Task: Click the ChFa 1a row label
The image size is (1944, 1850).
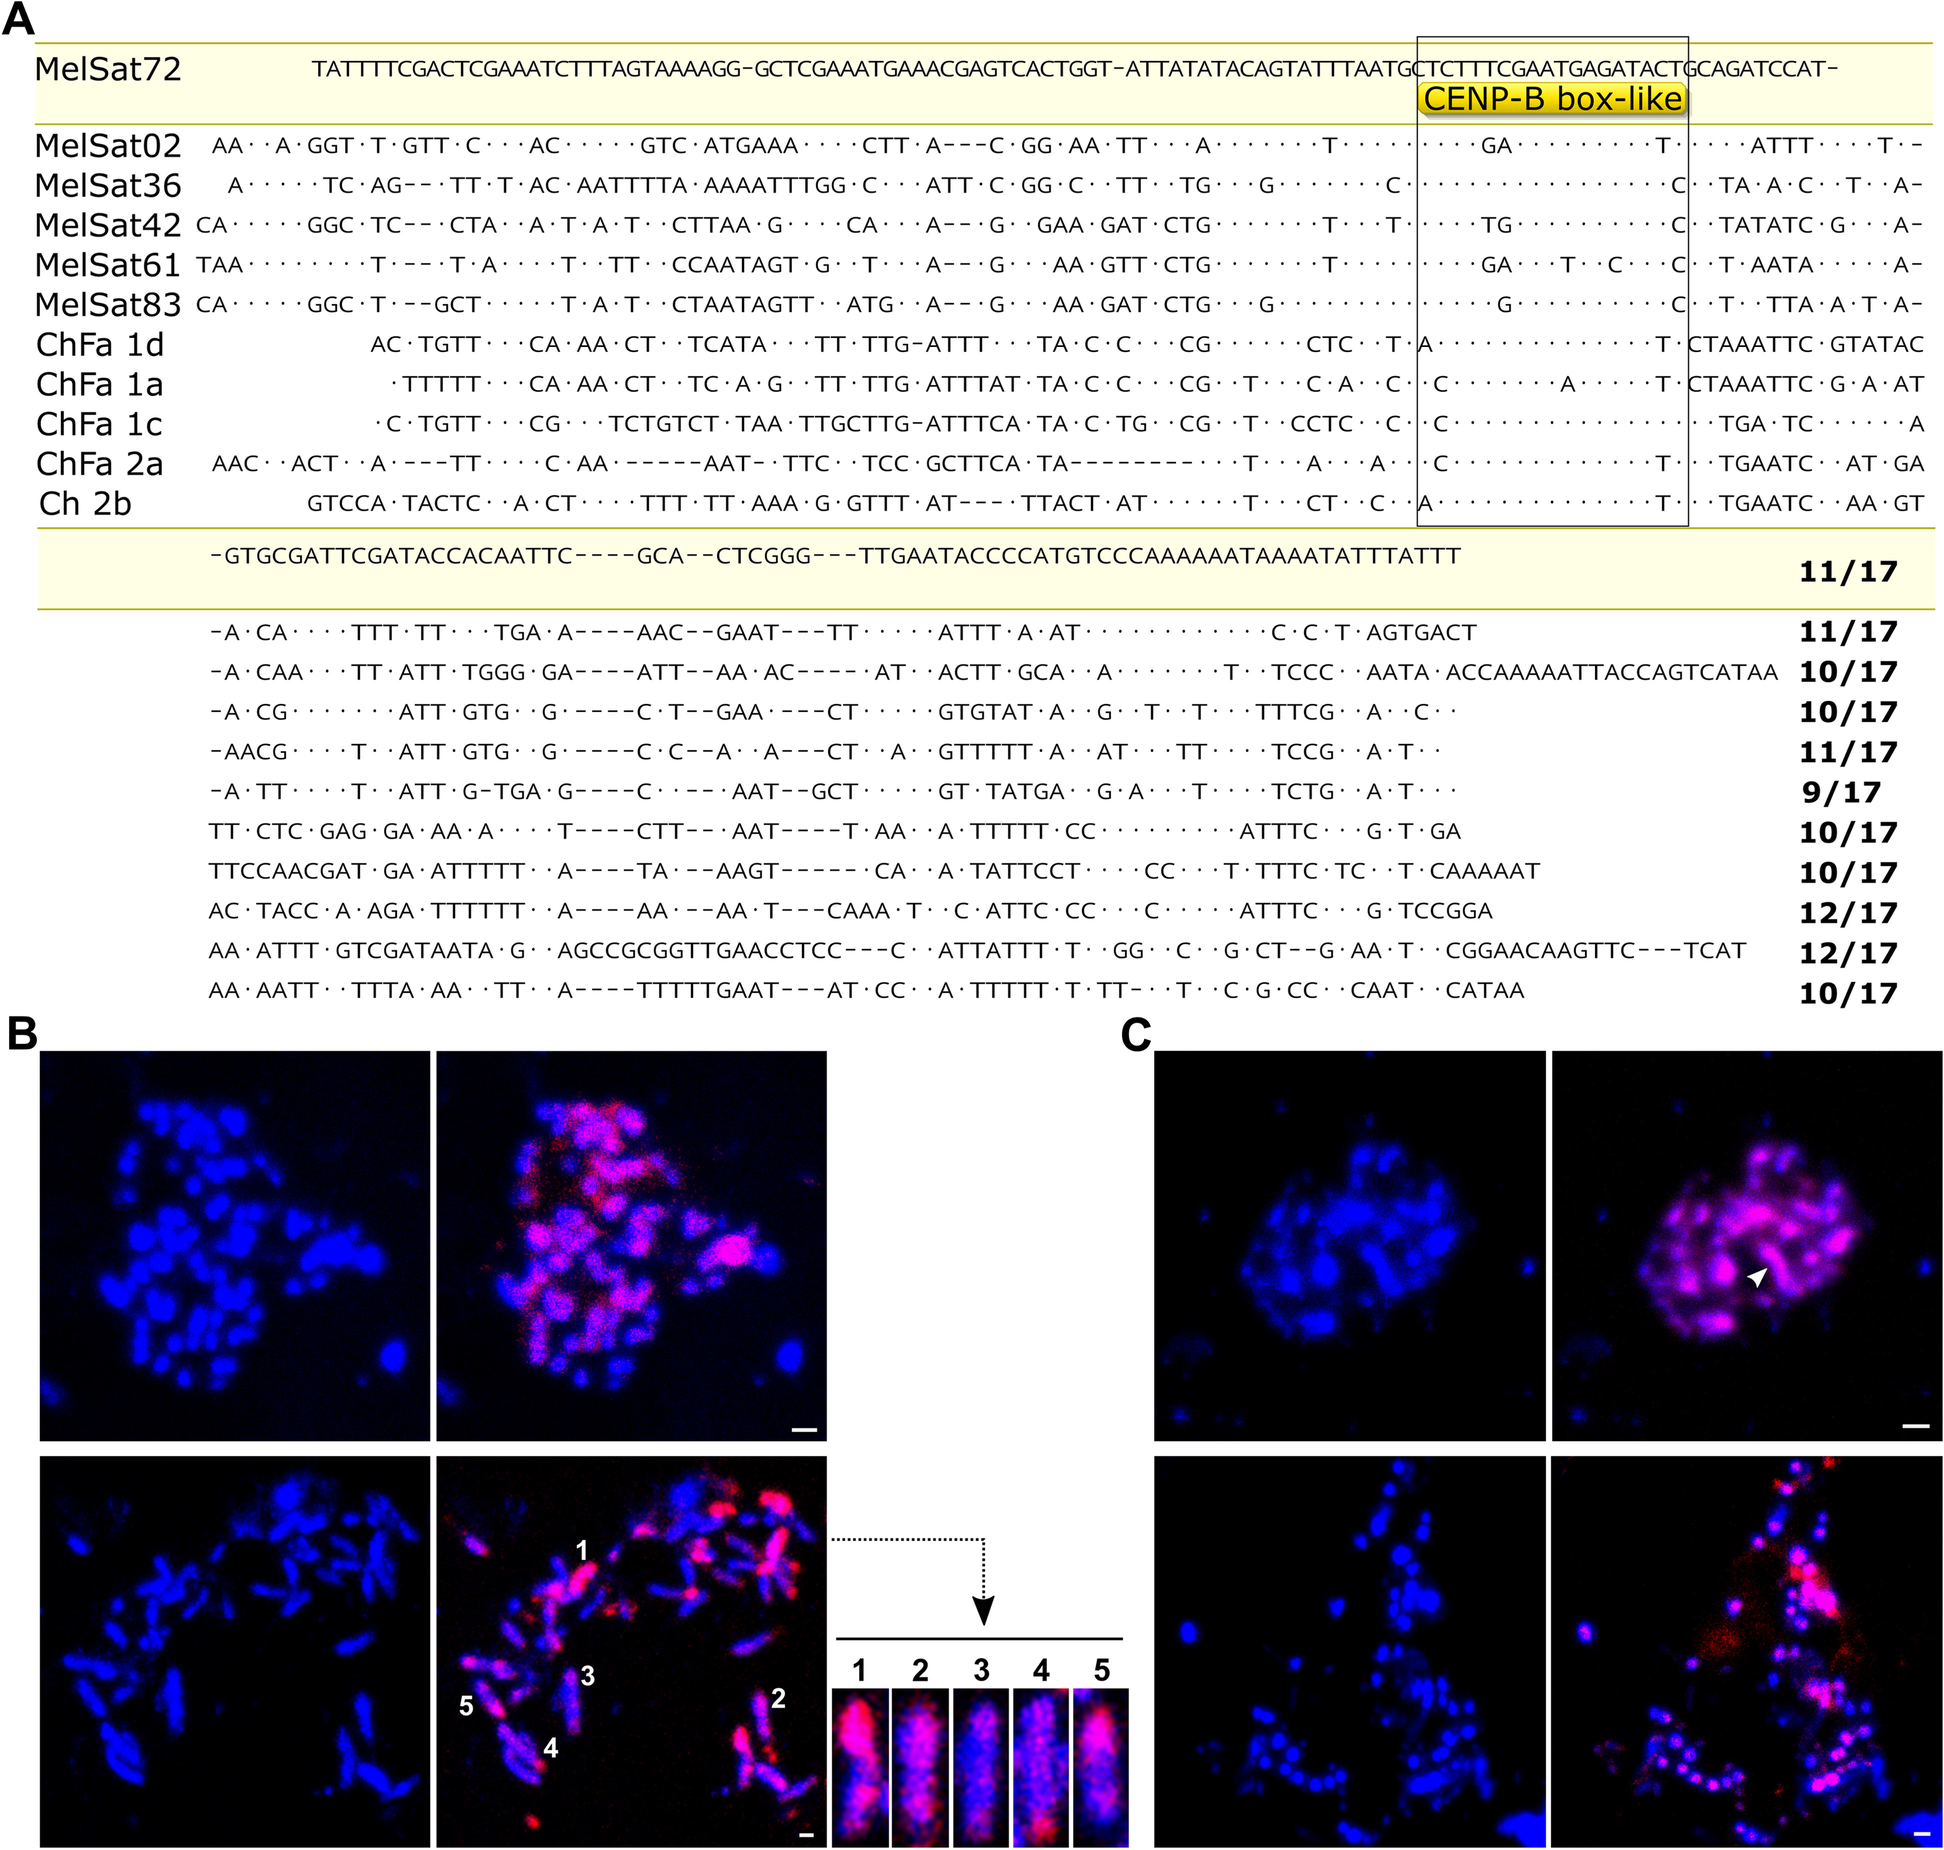Action: tap(100, 385)
